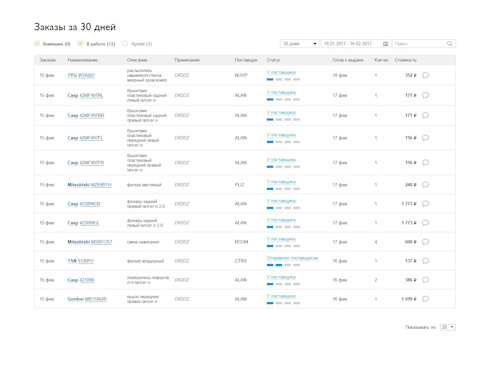Click the 18.01.2017 - 16.02.2017 date range field
The image size is (480, 374).
tap(355, 44)
